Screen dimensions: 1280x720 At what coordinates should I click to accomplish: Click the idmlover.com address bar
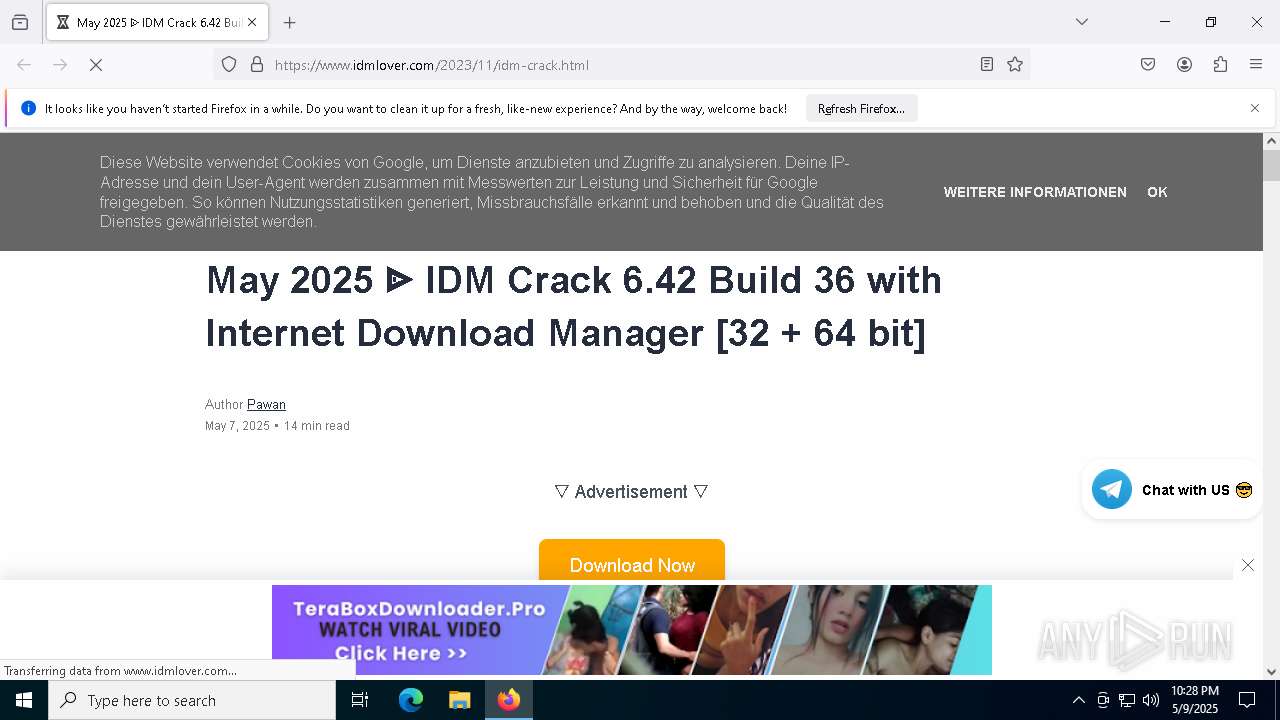tap(620, 65)
